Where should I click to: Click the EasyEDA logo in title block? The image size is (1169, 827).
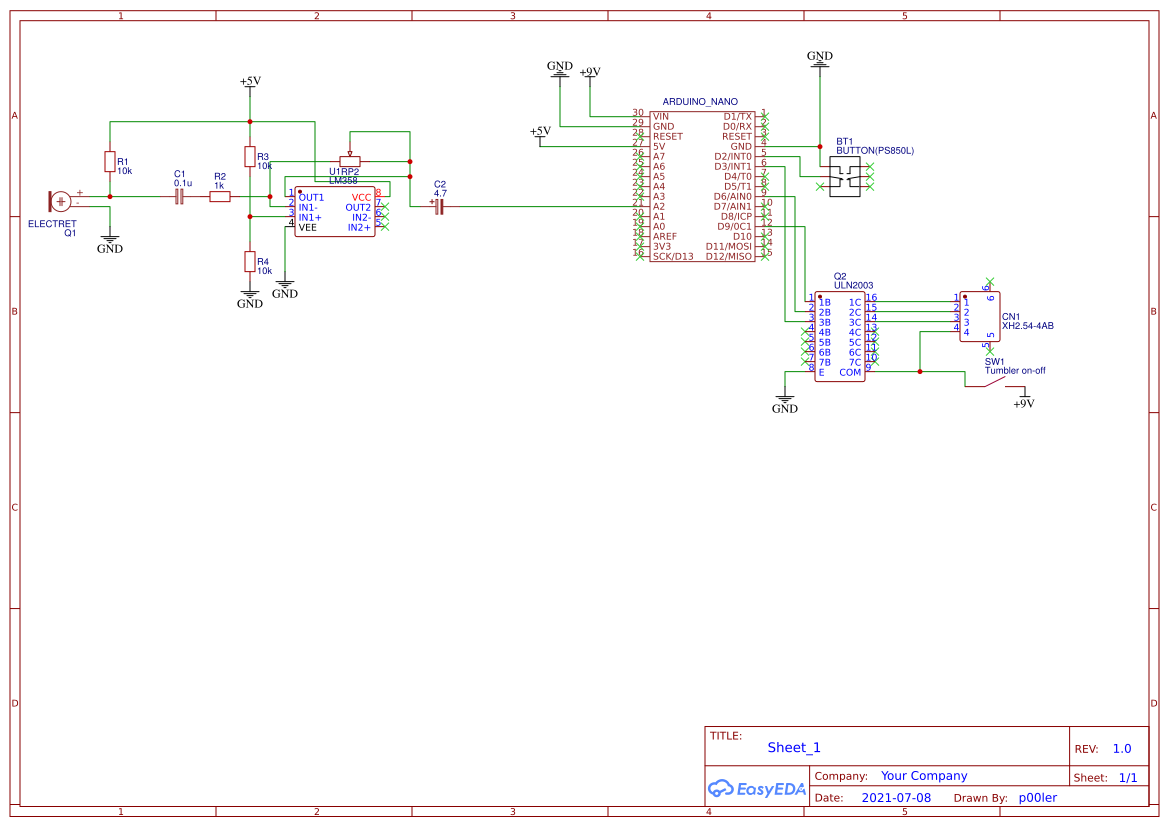coord(757,789)
